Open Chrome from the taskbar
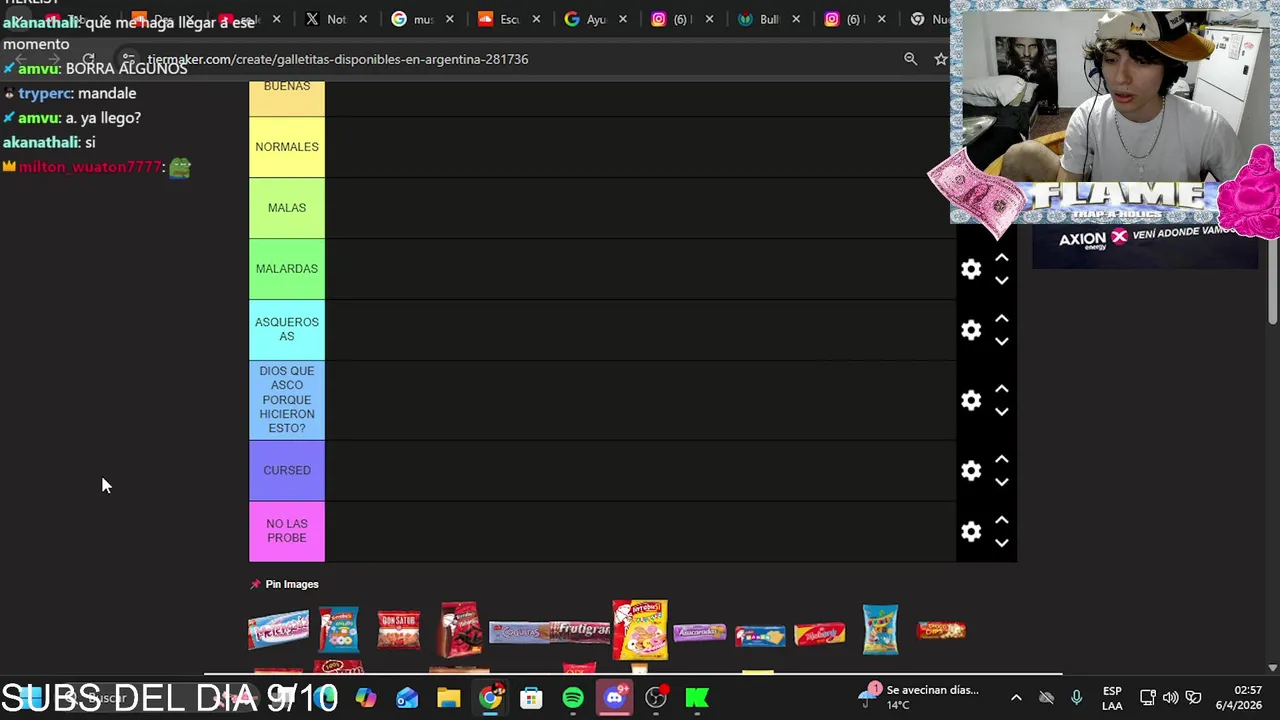The width and height of the screenshot is (1280, 720). pyautogui.click(x=490, y=698)
